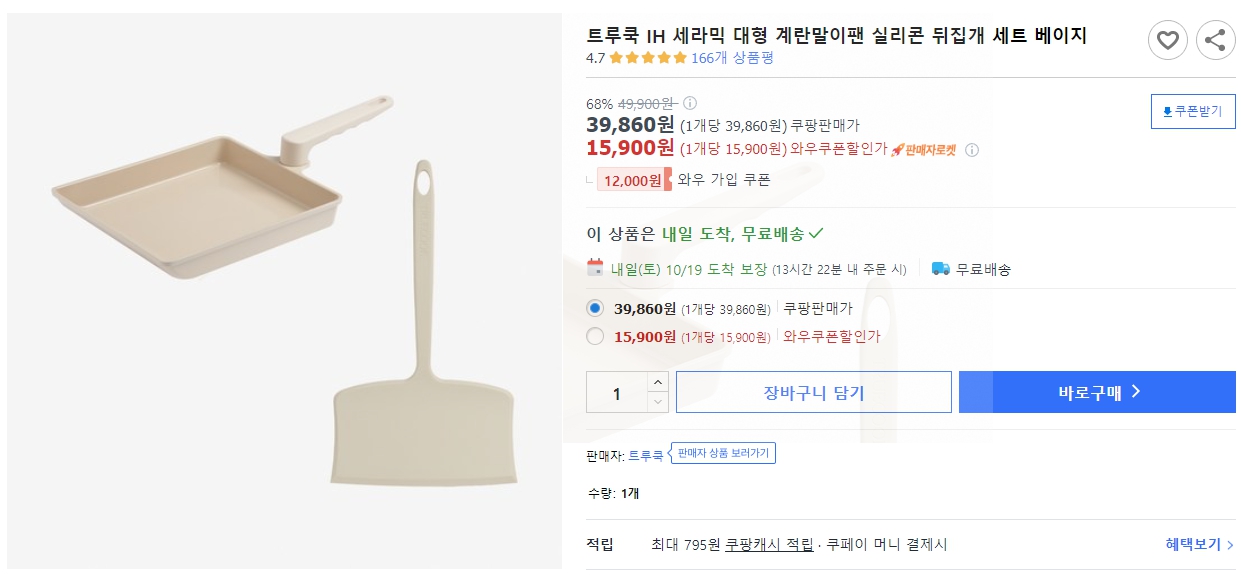This screenshot has width=1241, height=586.
Task: Click the 쿠폰받기 coupon button
Action: tap(1192, 111)
